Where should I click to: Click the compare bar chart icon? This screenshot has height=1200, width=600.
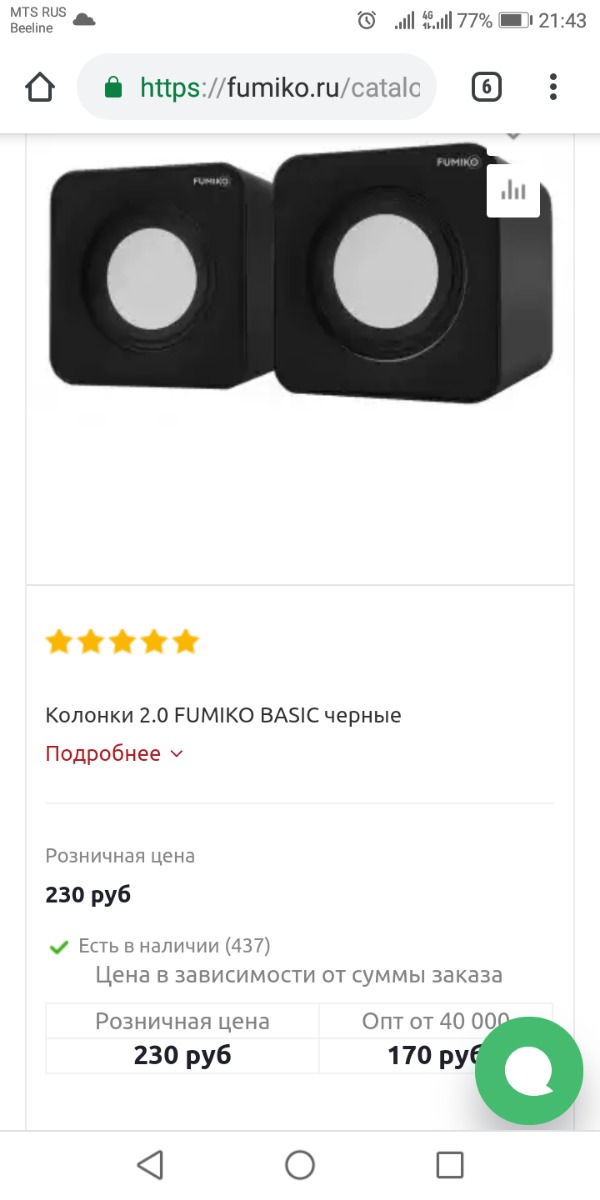coord(513,190)
